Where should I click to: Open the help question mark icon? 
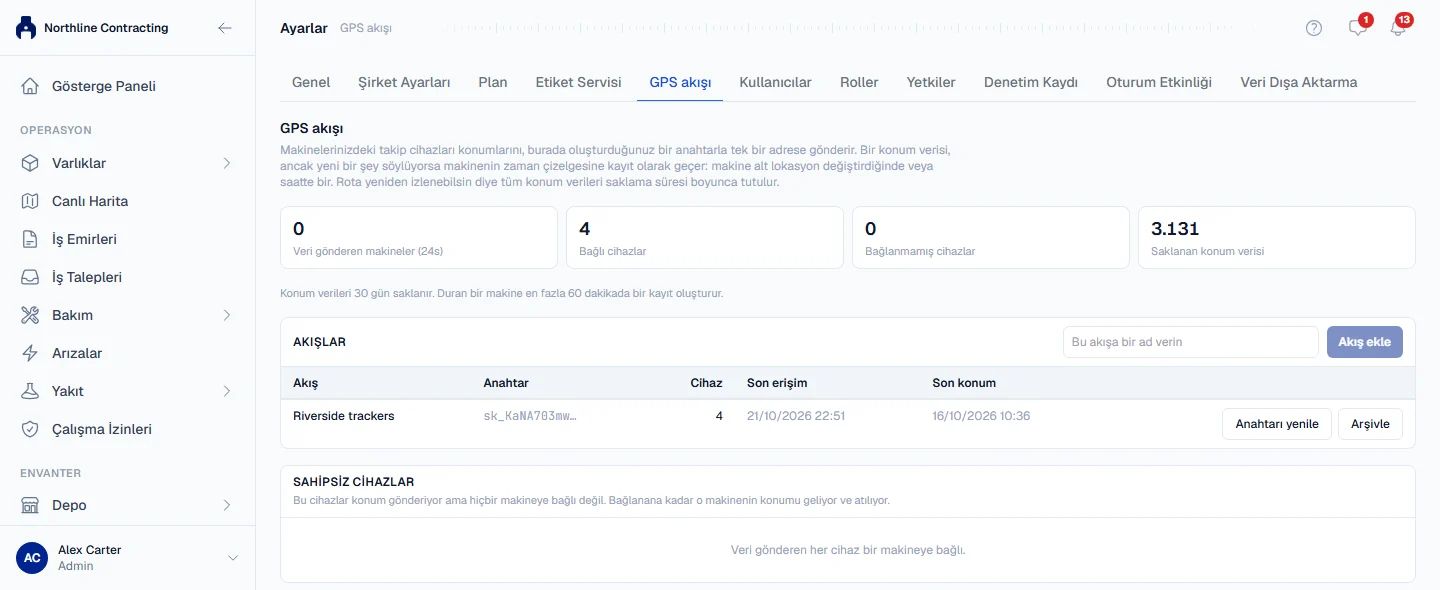pos(1314,28)
